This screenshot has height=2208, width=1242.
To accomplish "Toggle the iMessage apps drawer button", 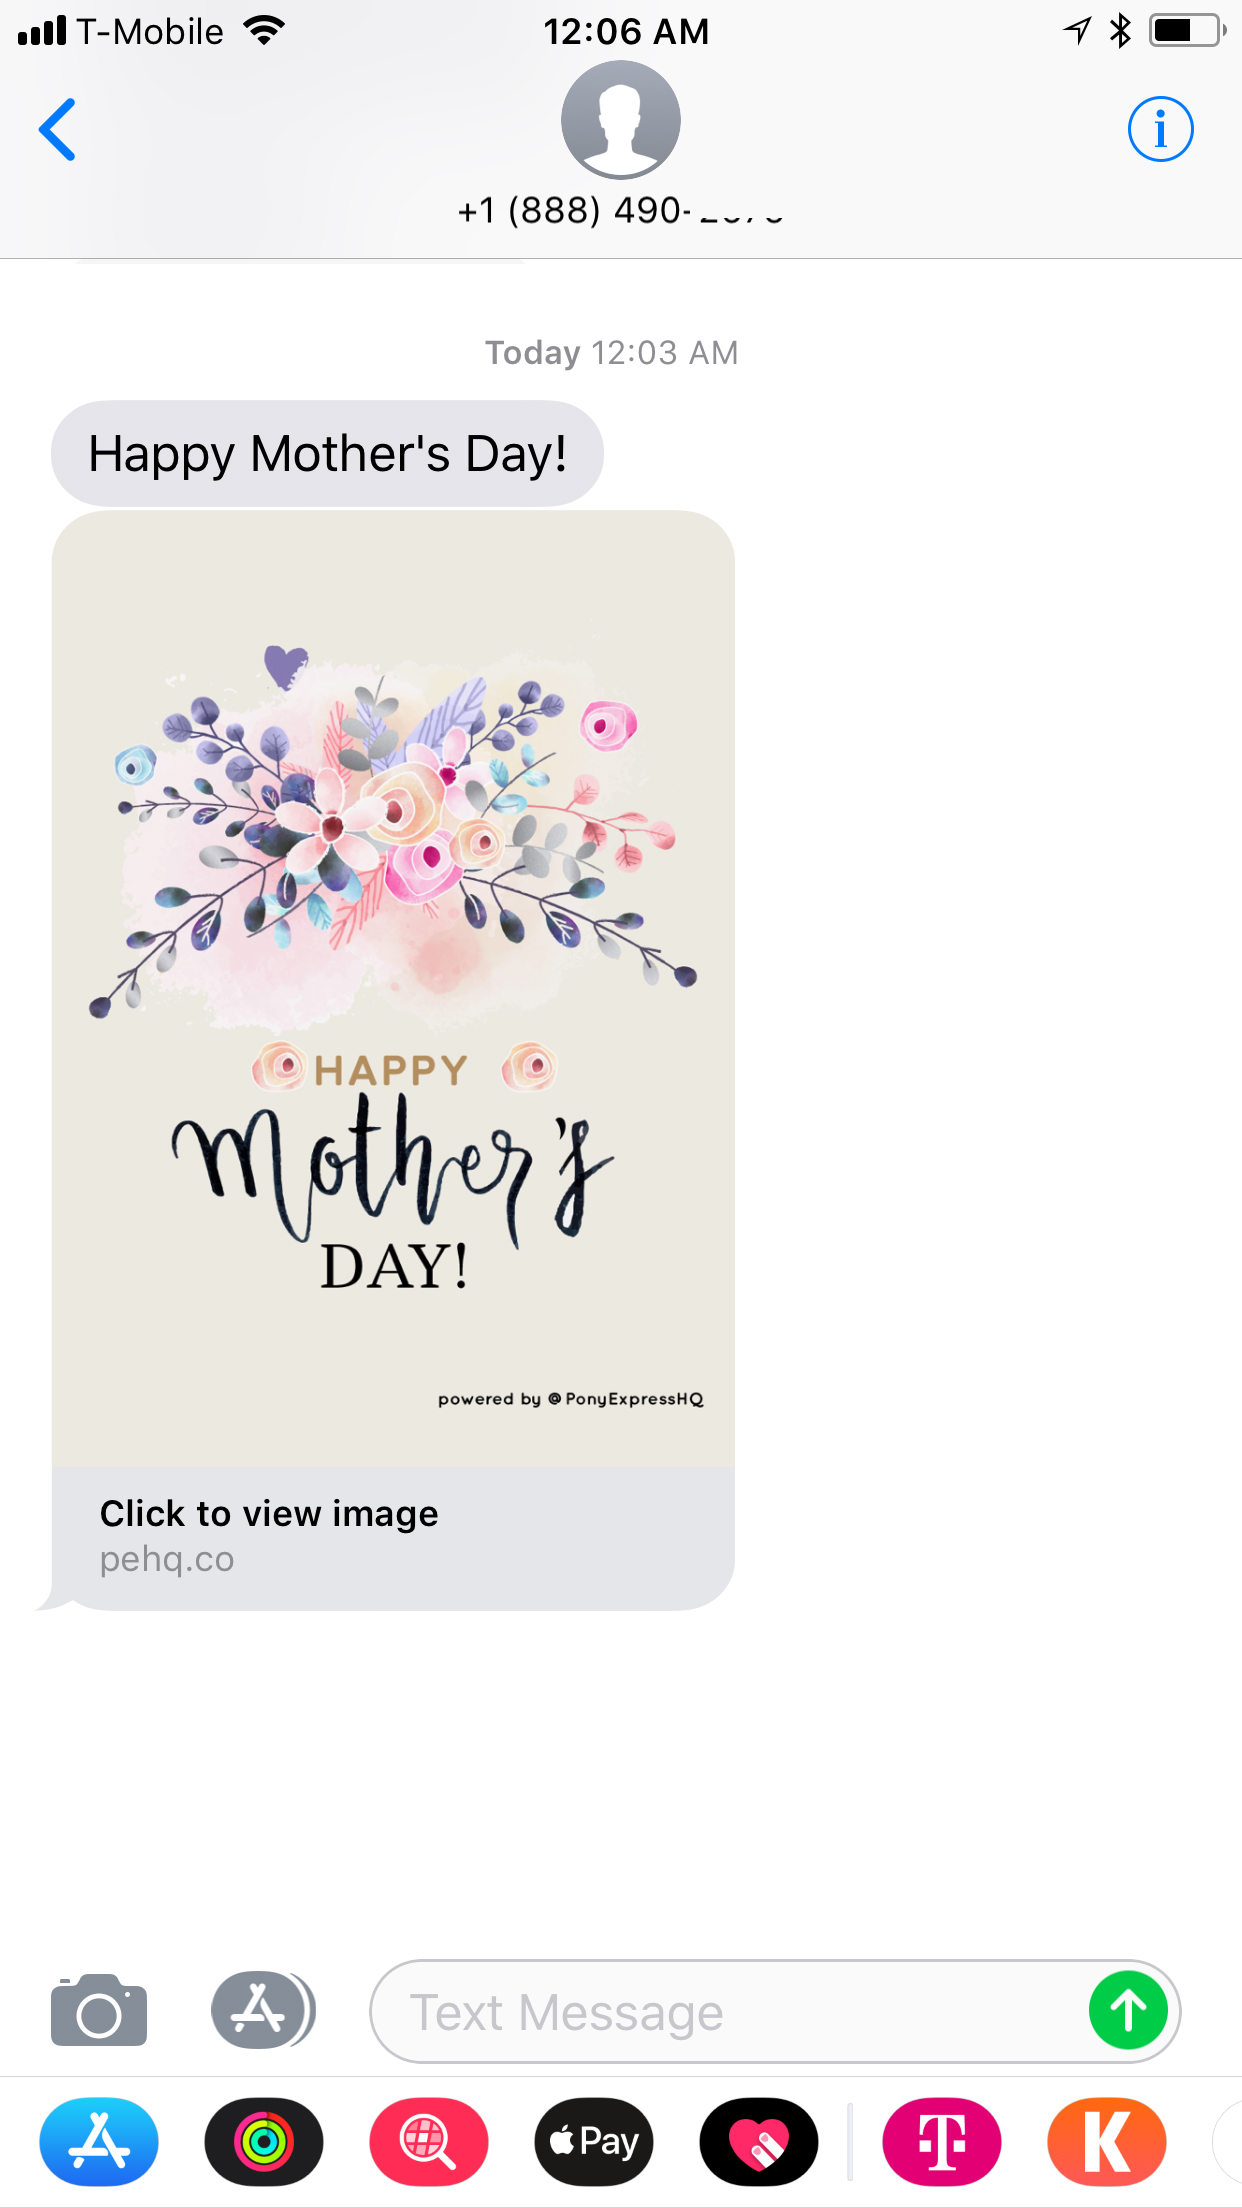I will coord(263,2010).
